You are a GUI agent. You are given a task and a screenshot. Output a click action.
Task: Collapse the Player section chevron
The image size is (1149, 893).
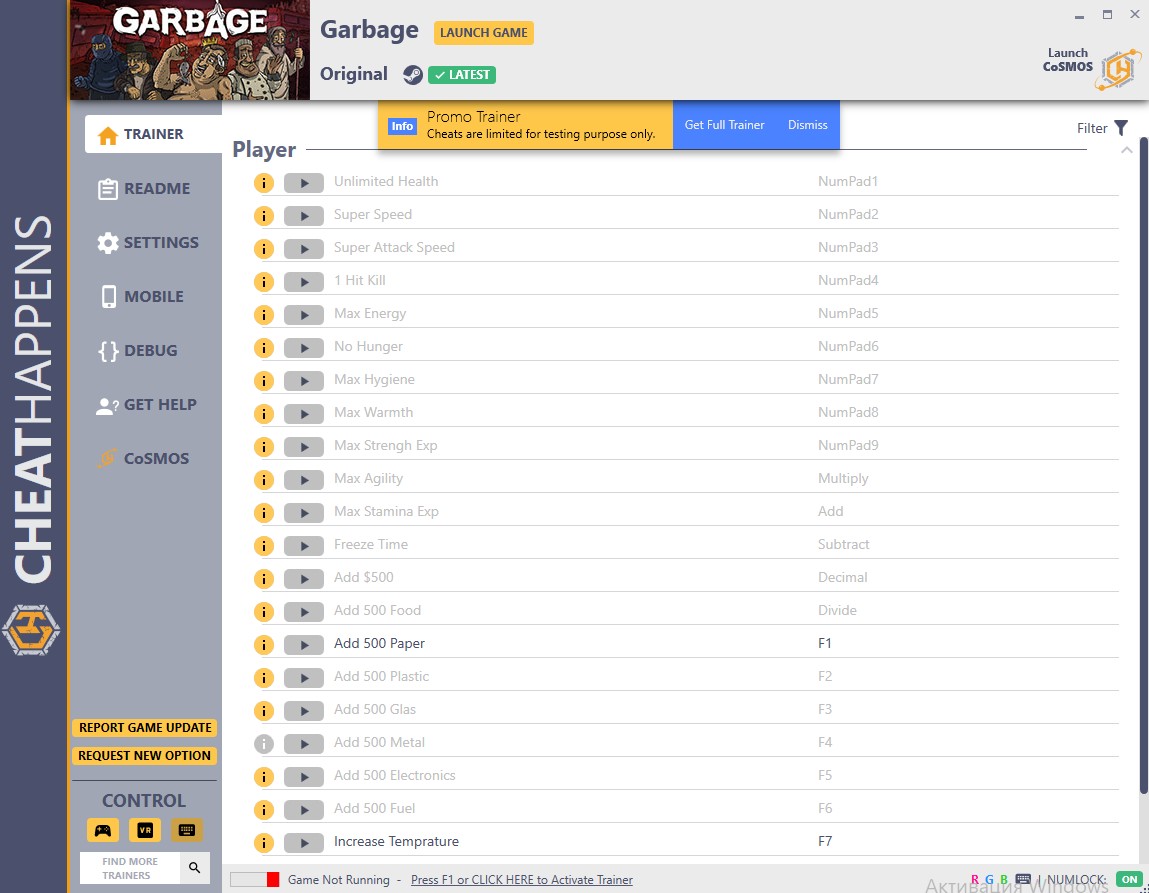click(1127, 150)
